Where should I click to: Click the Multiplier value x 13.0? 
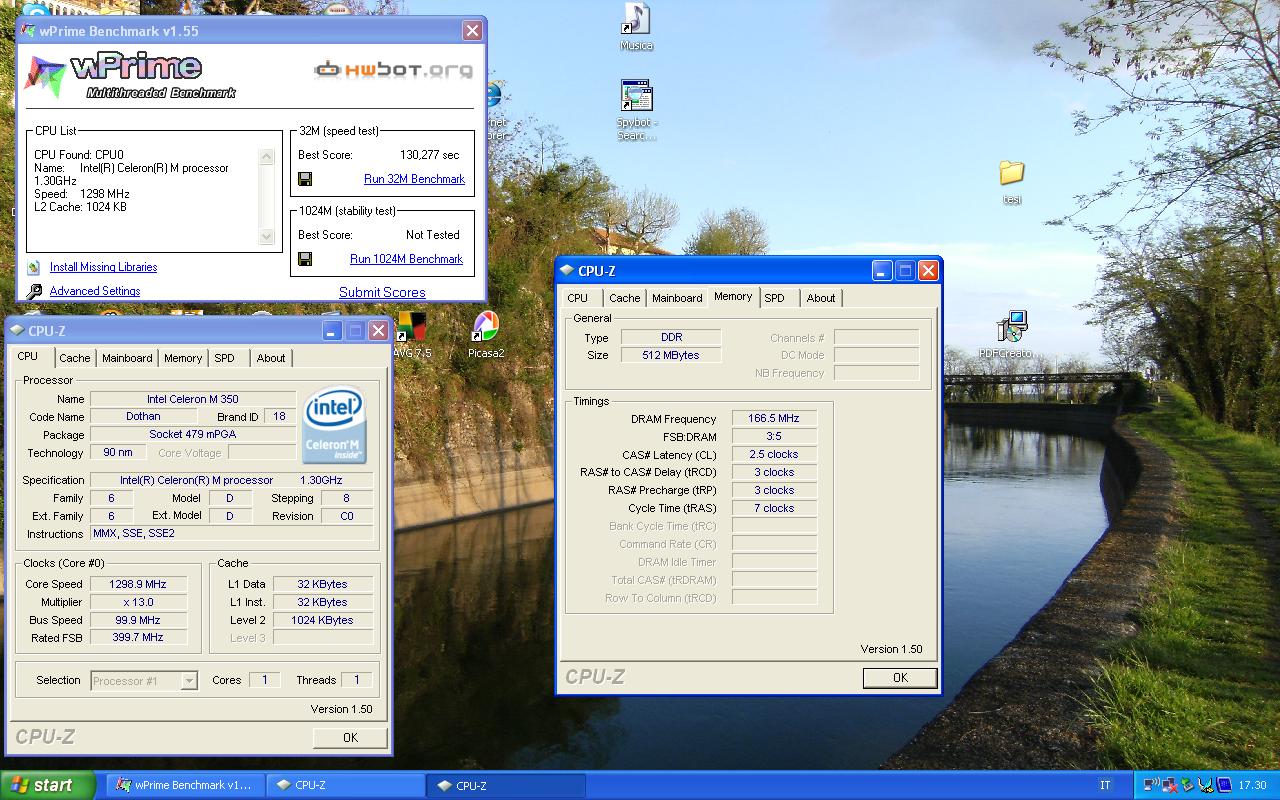coord(138,602)
